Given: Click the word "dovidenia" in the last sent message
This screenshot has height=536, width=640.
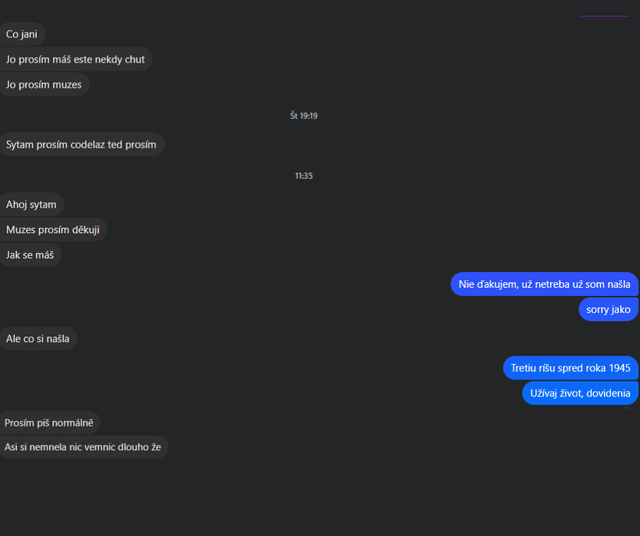Looking at the screenshot, I should 604,393.
